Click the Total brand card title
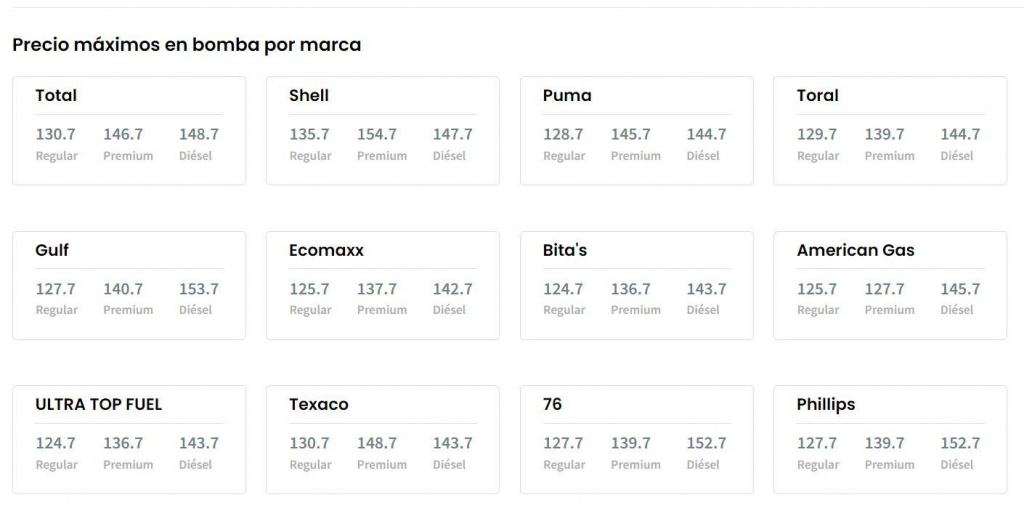Viewport: 1024px width, 524px height. tap(56, 96)
